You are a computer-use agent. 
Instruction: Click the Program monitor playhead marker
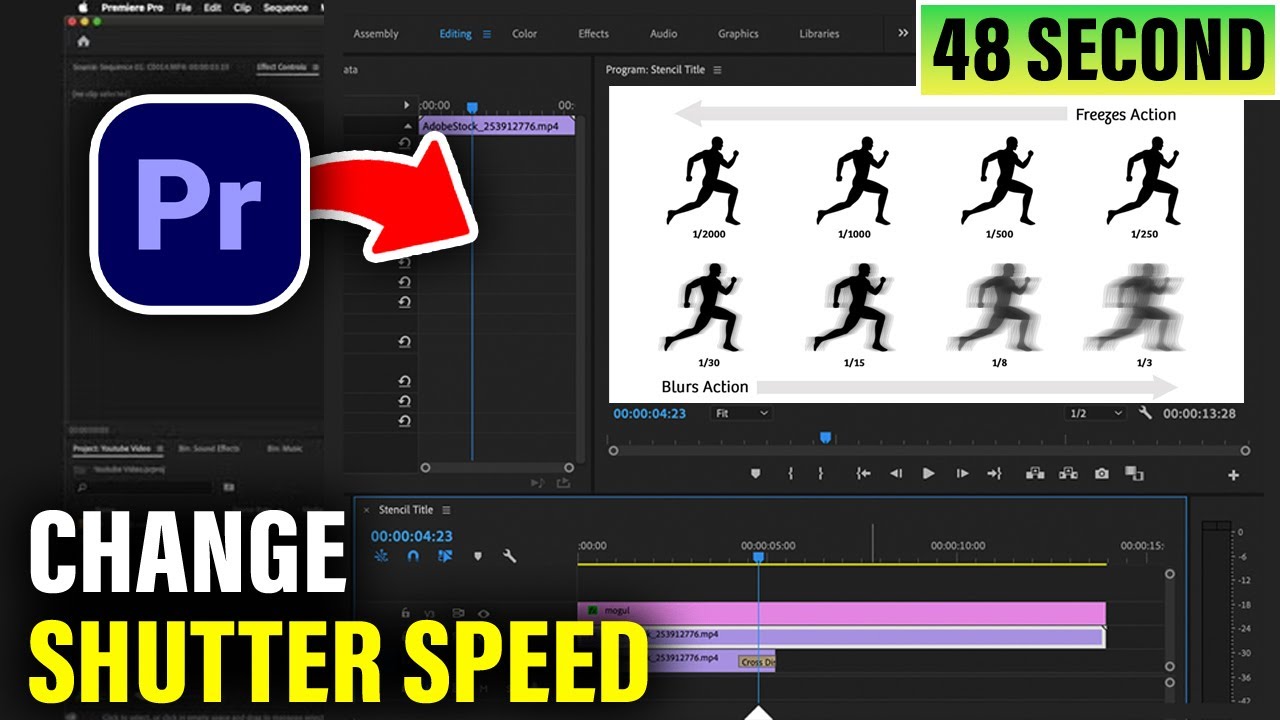point(825,437)
